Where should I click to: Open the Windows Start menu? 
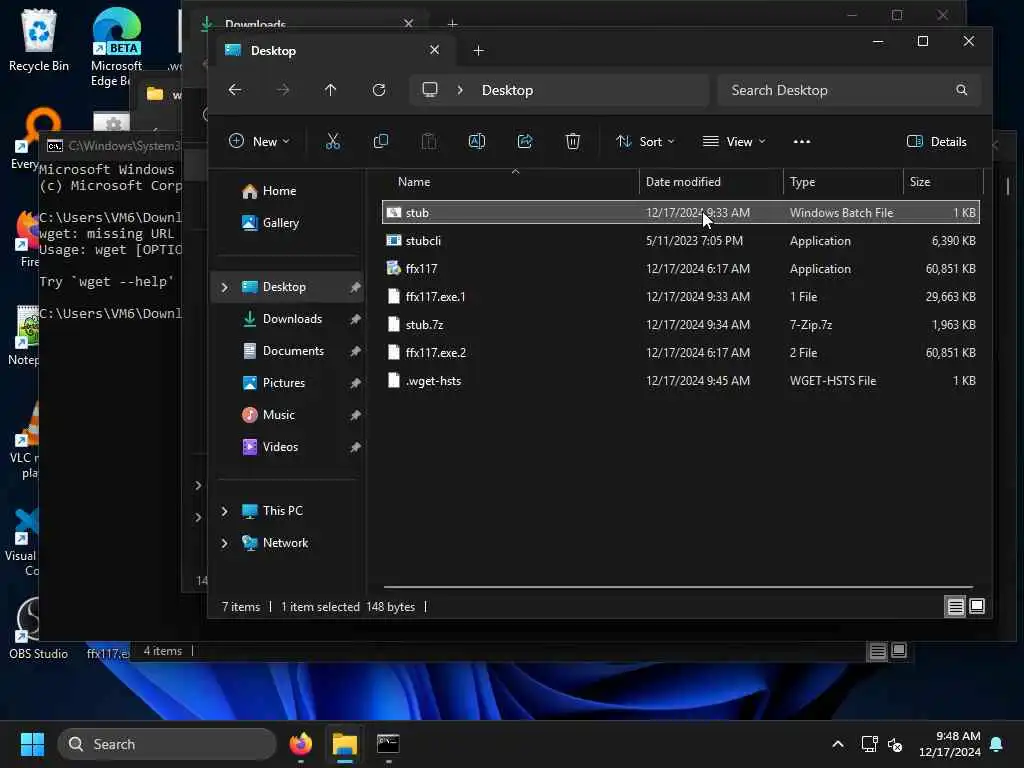(x=32, y=744)
